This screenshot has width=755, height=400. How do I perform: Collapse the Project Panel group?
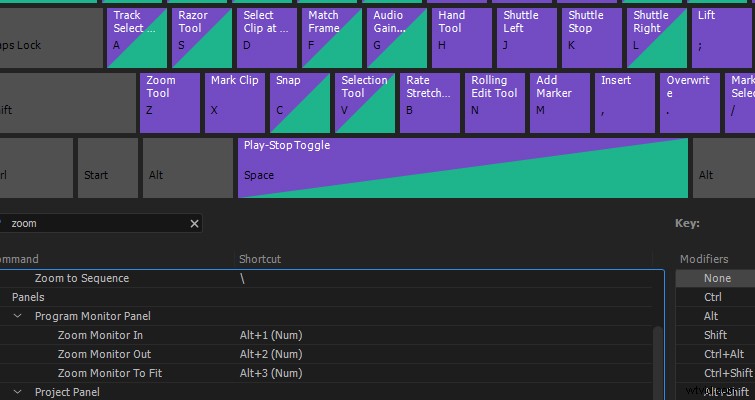coord(18,392)
